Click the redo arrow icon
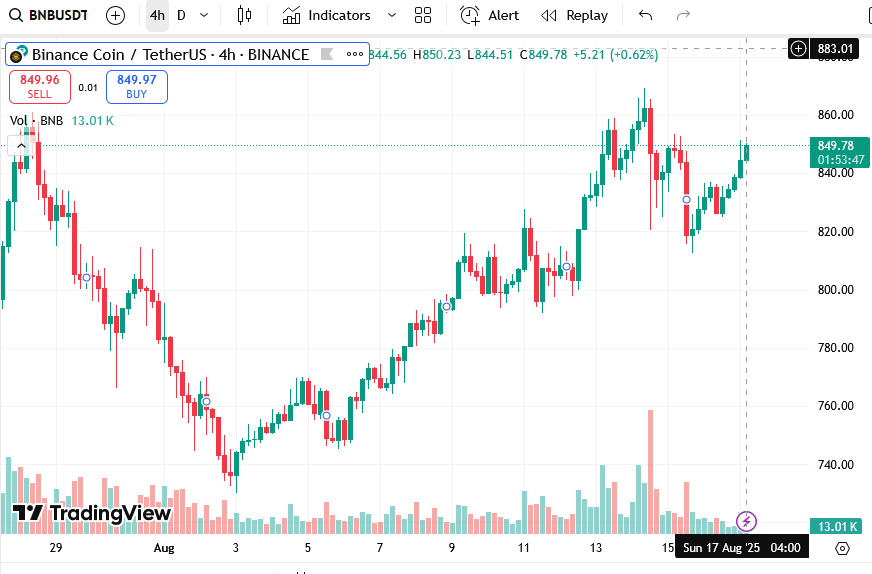This screenshot has width=872, height=574. click(684, 15)
